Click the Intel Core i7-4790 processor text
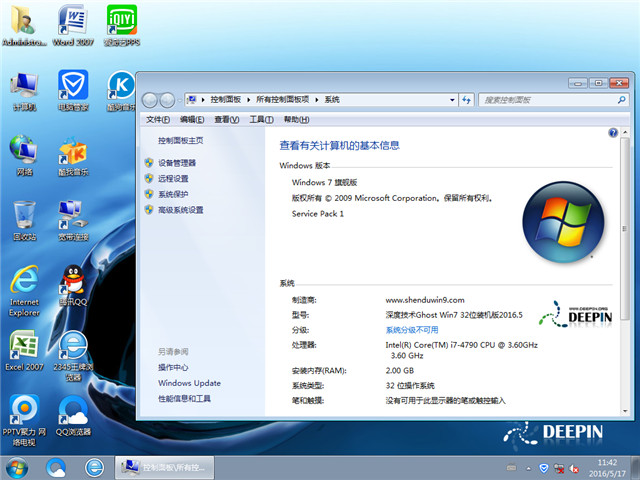Viewport: 640px width, 480px height. [462, 350]
